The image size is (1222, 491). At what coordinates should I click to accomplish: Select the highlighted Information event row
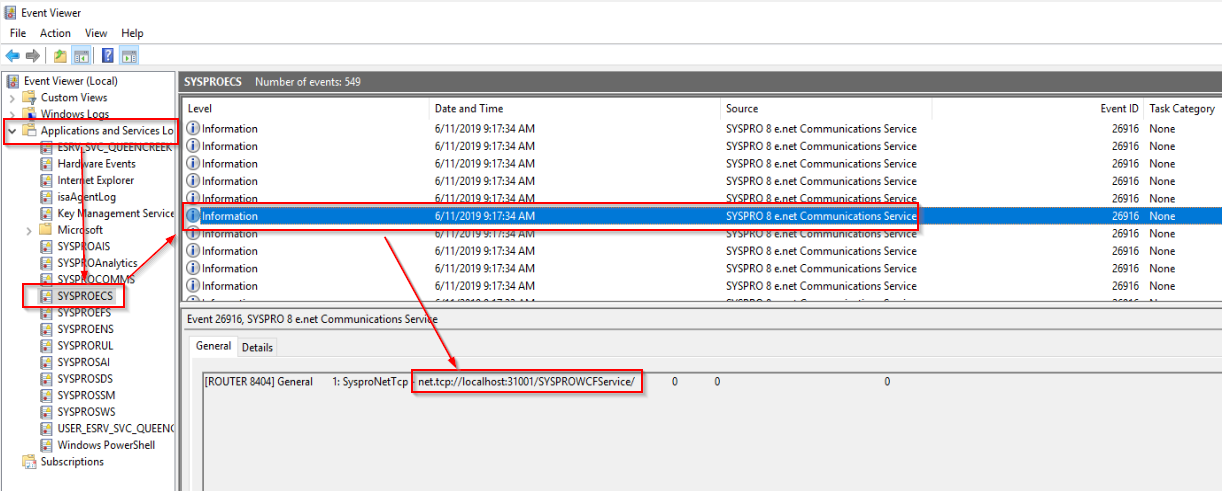(x=702, y=216)
